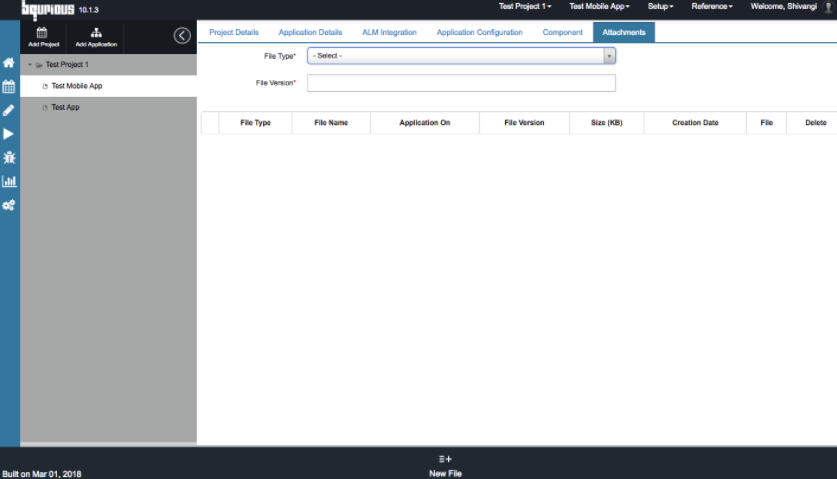Open the play execution icon in sidebar
Screen dimensions: 837x479
click(9, 134)
